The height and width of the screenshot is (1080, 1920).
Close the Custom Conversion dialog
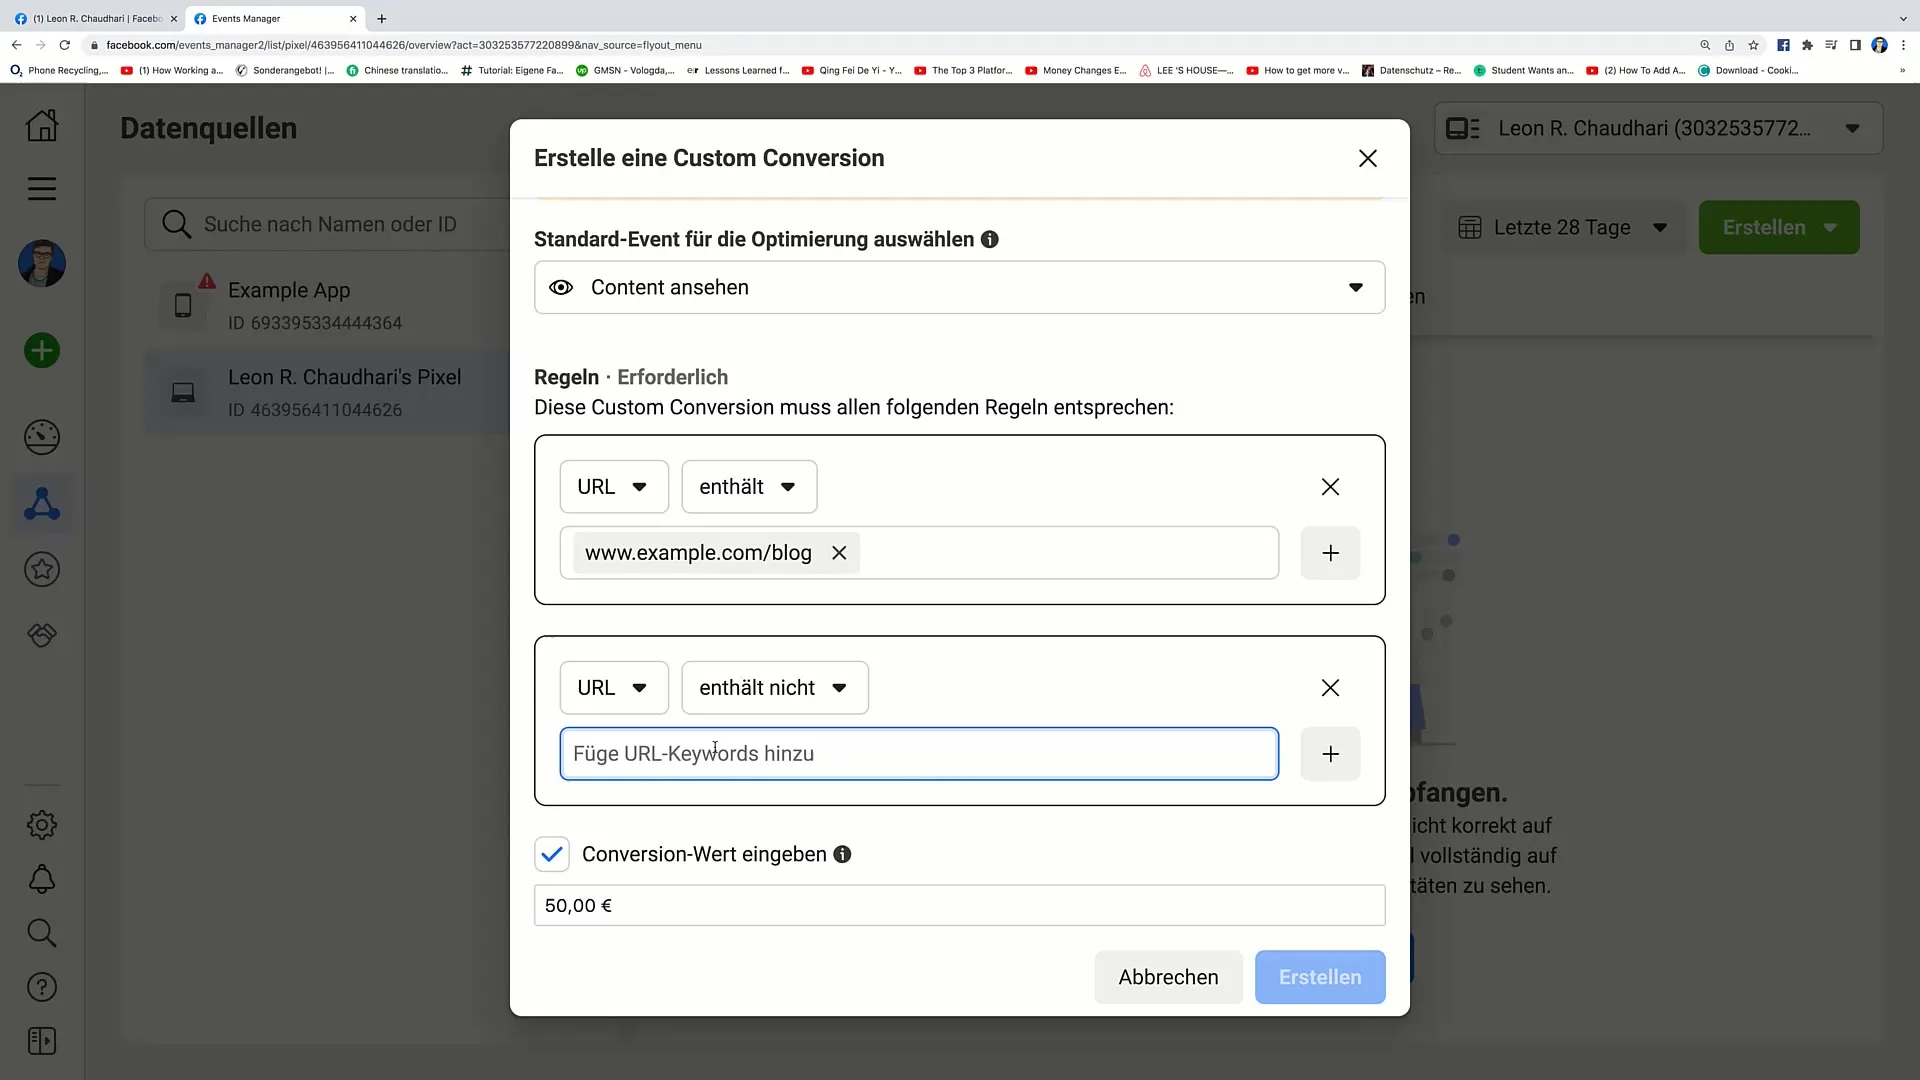click(1368, 158)
